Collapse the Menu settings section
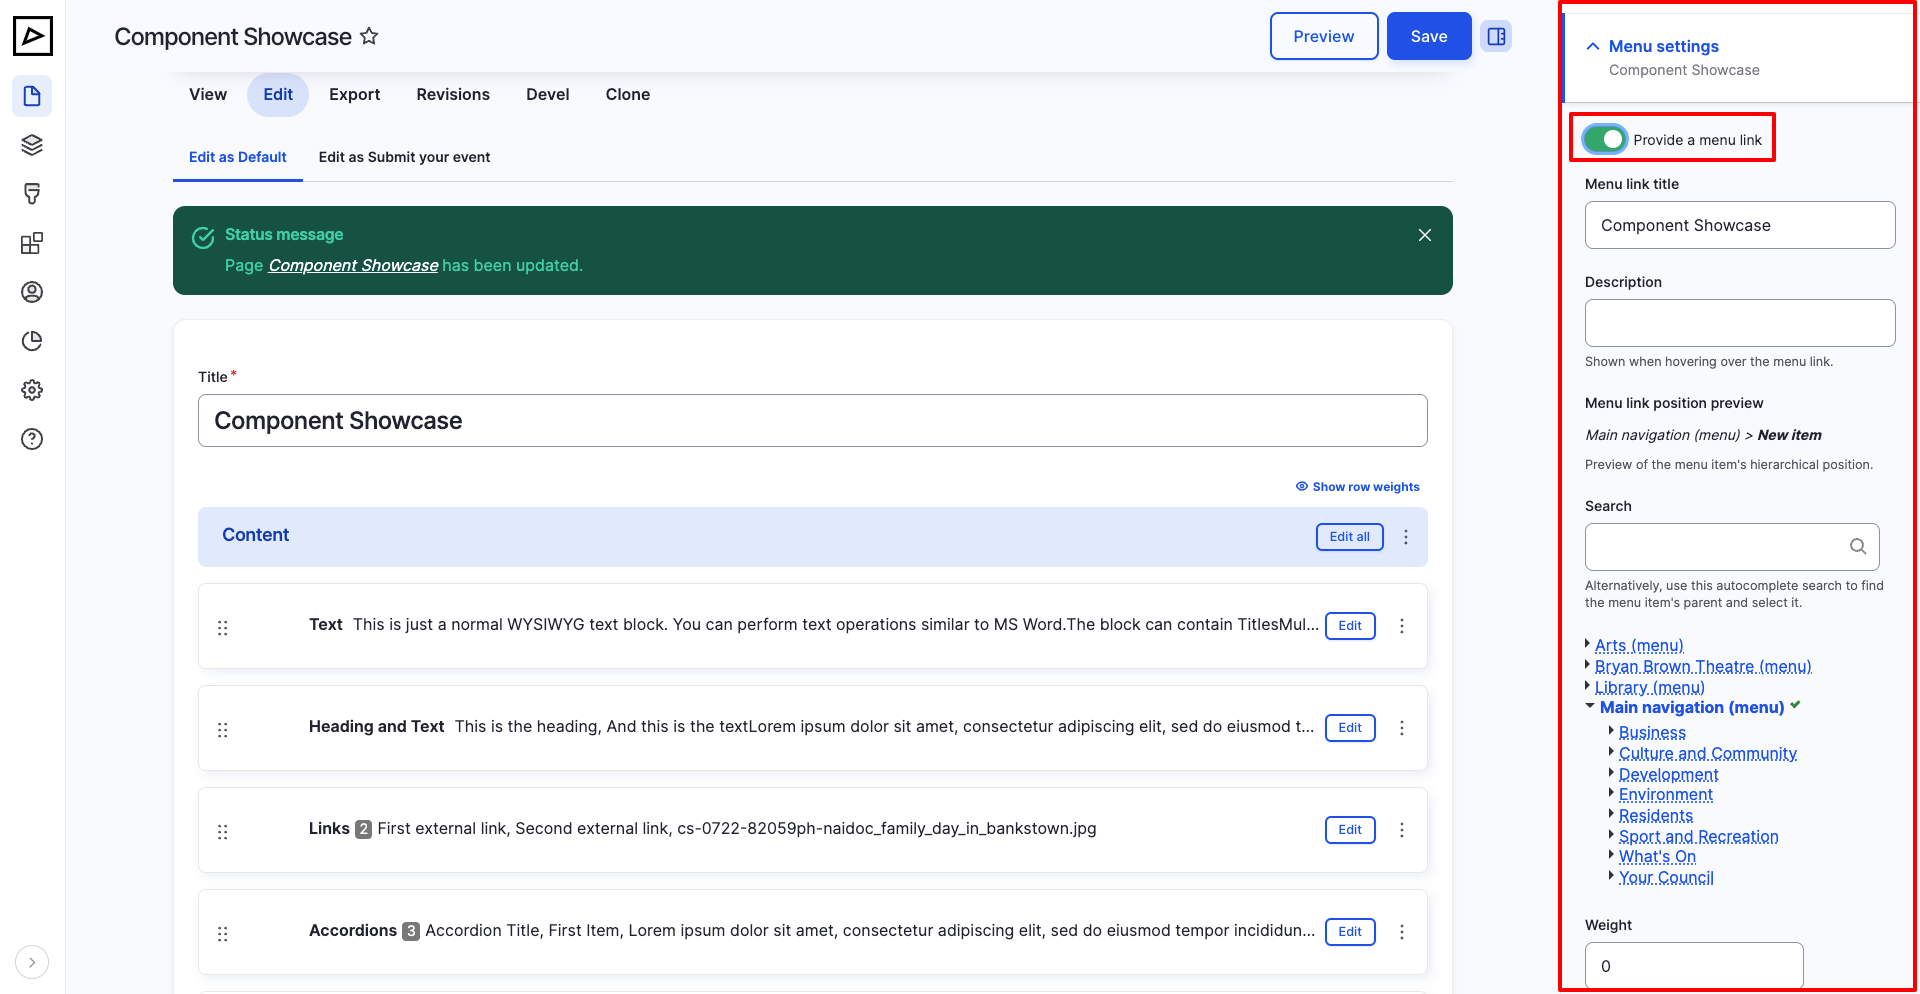This screenshot has width=1920, height=994. tap(1591, 46)
